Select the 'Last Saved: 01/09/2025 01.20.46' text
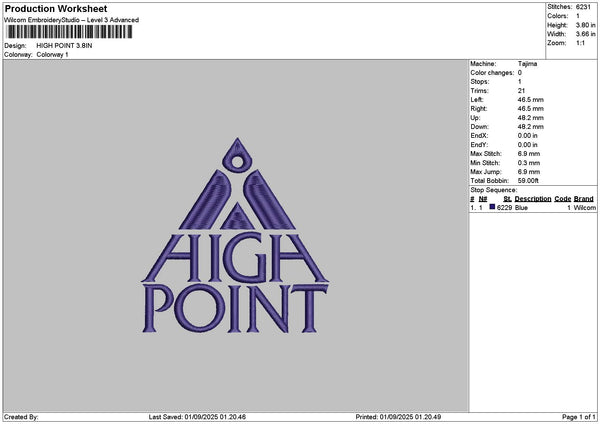The width and height of the screenshot is (600, 424). [x=197, y=417]
